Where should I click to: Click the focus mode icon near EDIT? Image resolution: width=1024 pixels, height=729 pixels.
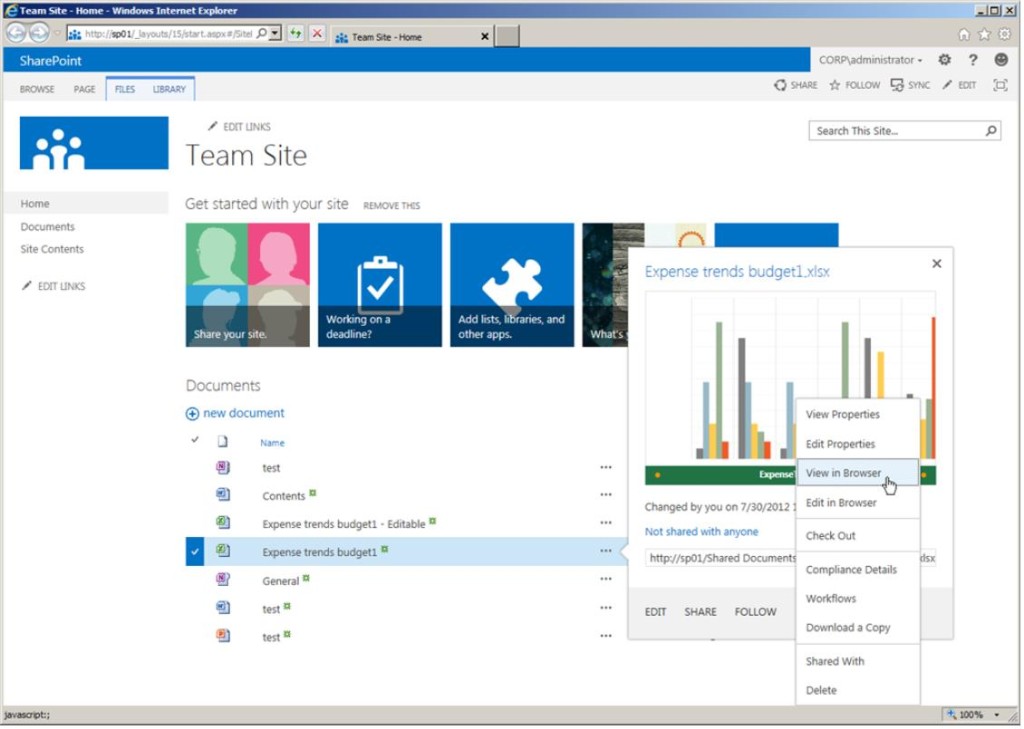[1000, 85]
